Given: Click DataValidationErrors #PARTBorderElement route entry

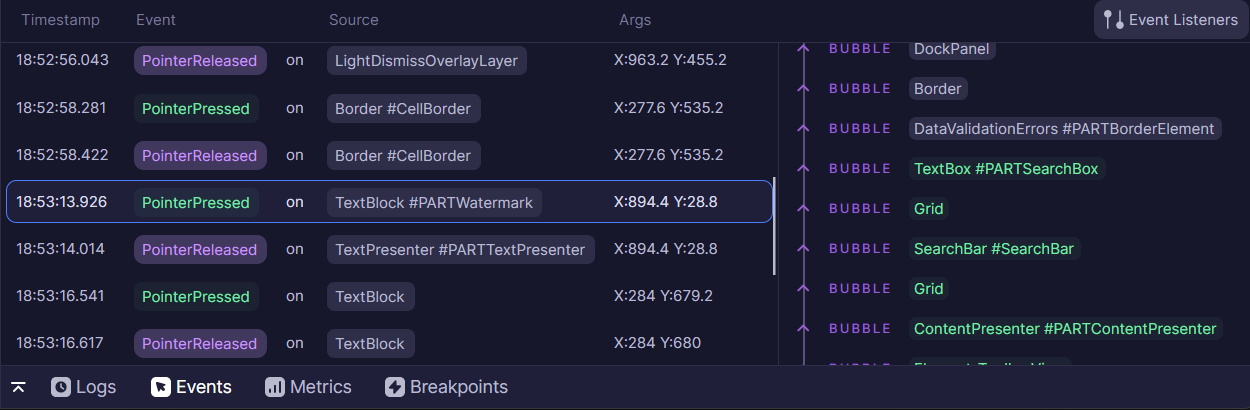Looking at the screenshot, I should point(1064,129).
